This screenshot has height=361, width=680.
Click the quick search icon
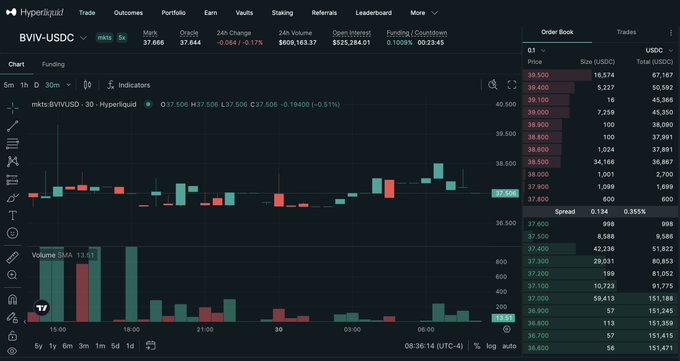(x=492, y=85)
